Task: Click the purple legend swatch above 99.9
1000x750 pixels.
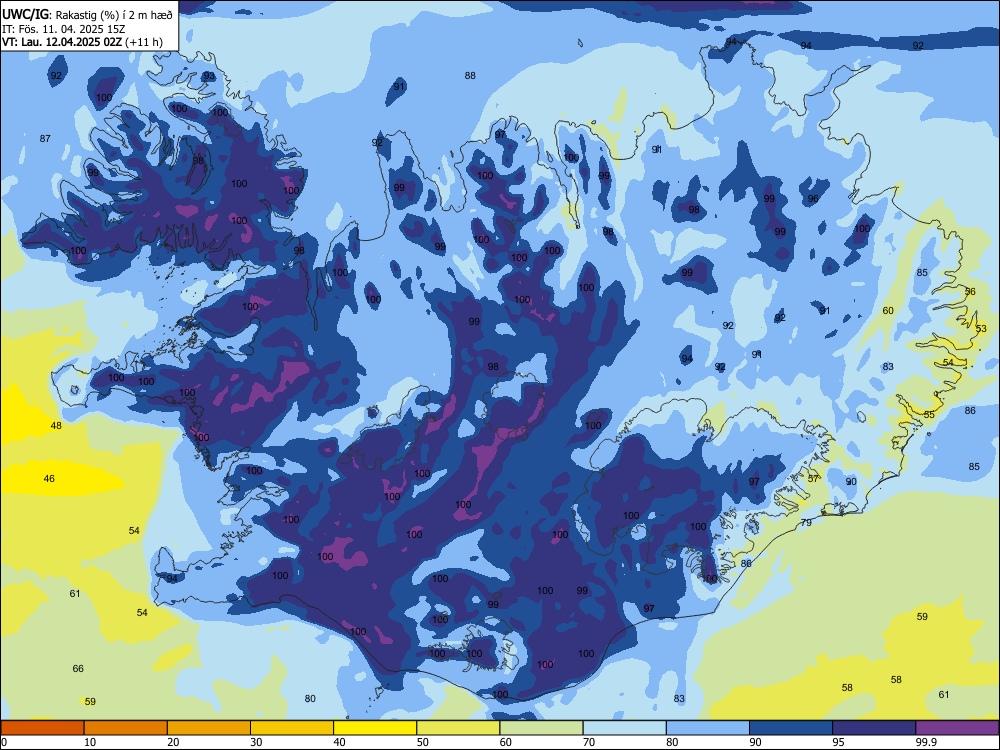Action: [957, 728]
